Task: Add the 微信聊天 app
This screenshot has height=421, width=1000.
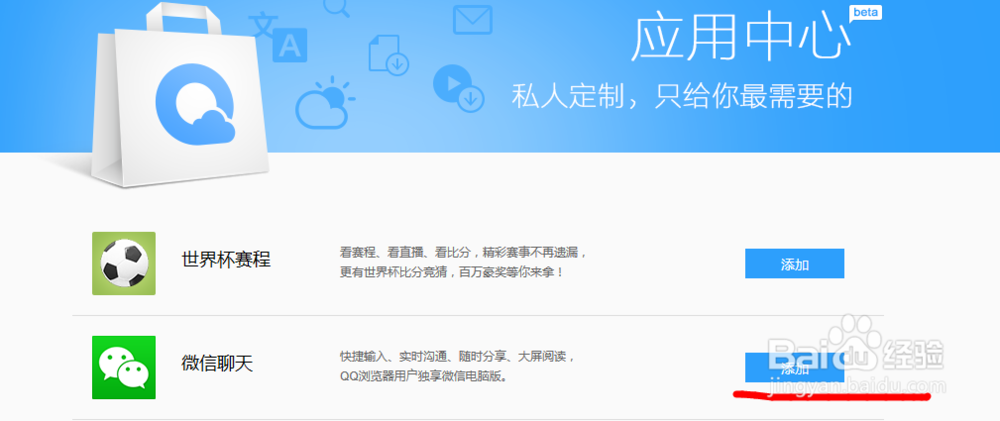Action: click(795, 368)
